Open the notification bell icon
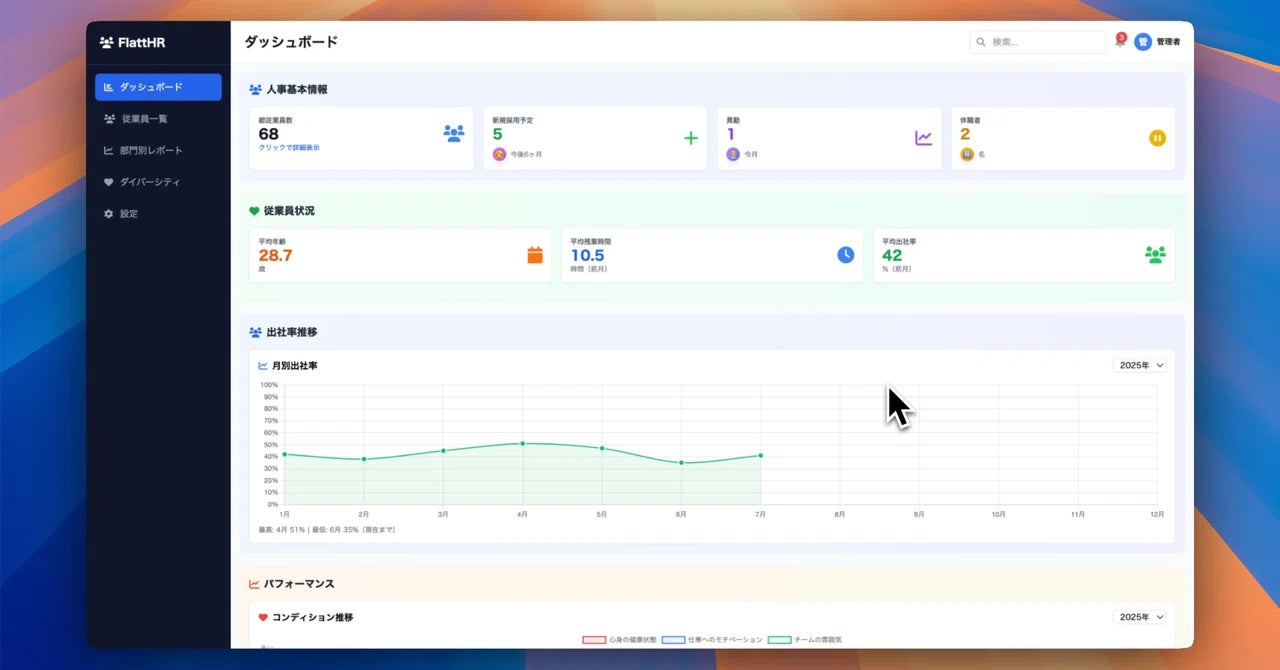This screenshot has height=670, width=1280. click(1120, 42)
